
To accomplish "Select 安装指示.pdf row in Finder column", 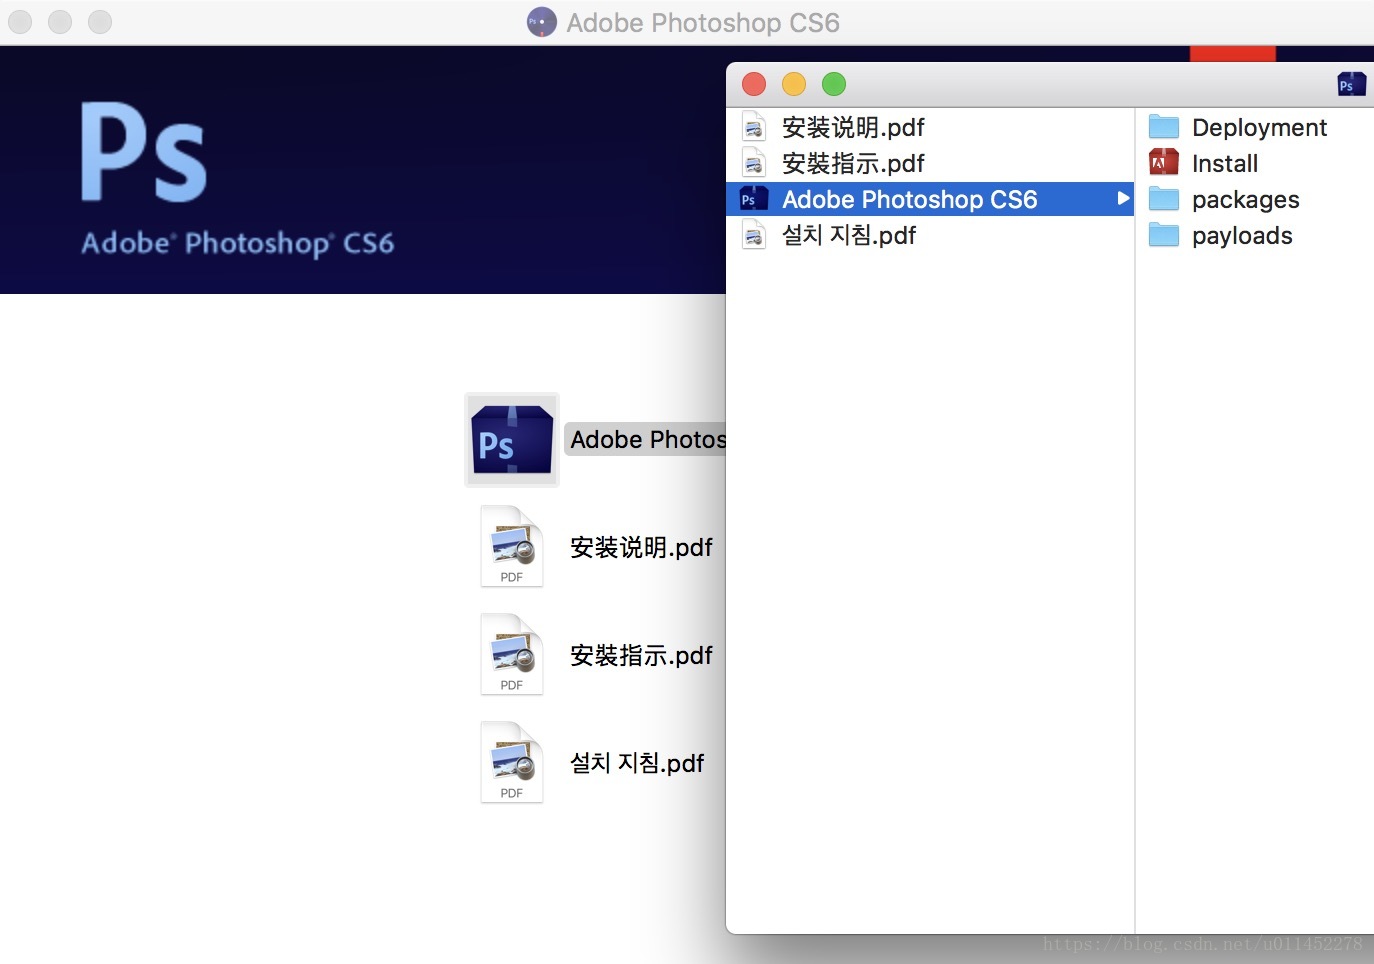I will pyautogui.click(x=930, y=163).
